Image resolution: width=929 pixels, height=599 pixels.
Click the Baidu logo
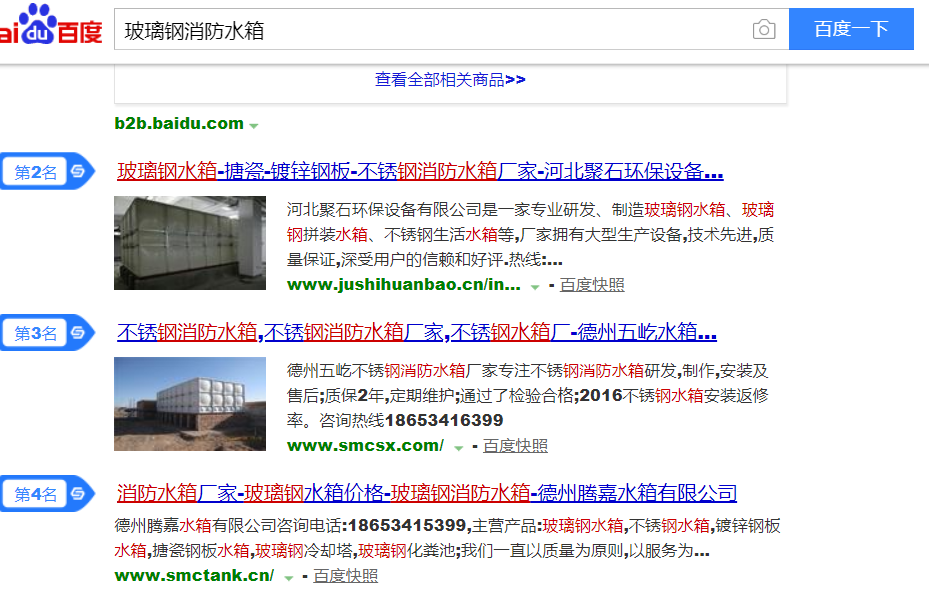(x=50, y=25)
